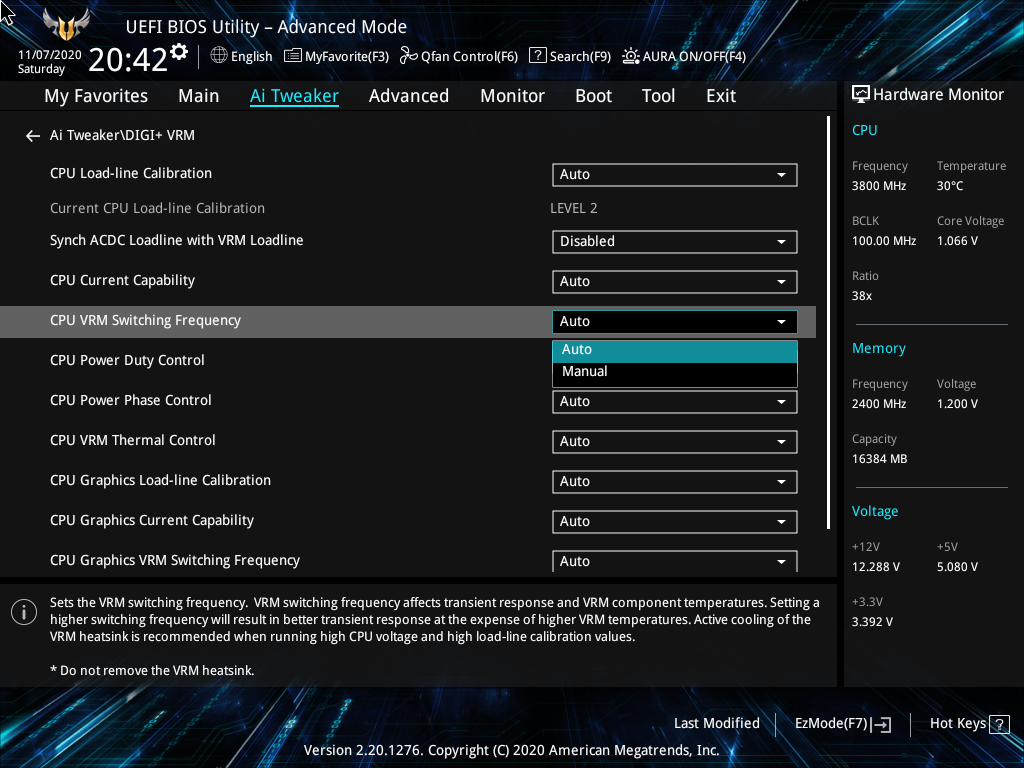This screenshot has height=768, width=1024.
Task: Switch to Advanced tab
Action: click(409, 96)
